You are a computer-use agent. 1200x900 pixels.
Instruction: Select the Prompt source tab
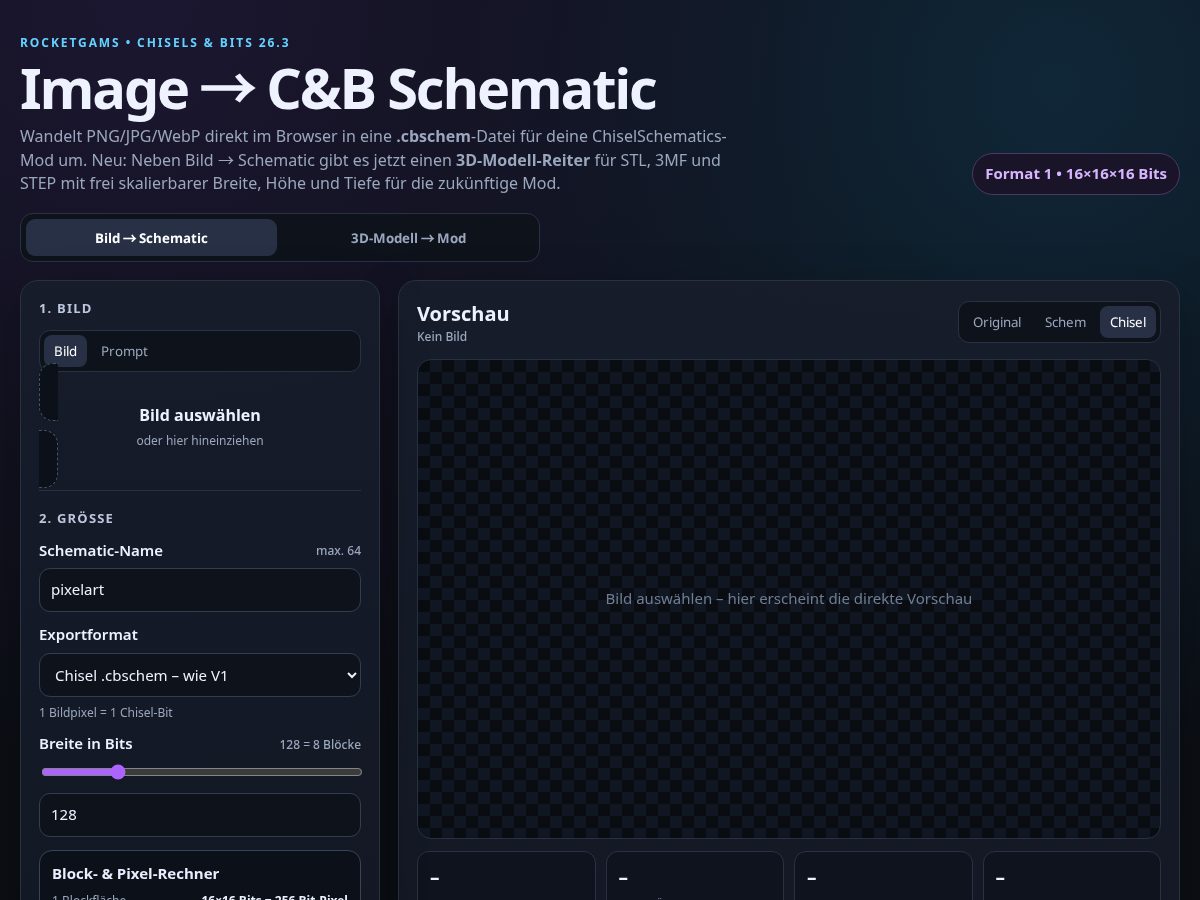[124, 351]
